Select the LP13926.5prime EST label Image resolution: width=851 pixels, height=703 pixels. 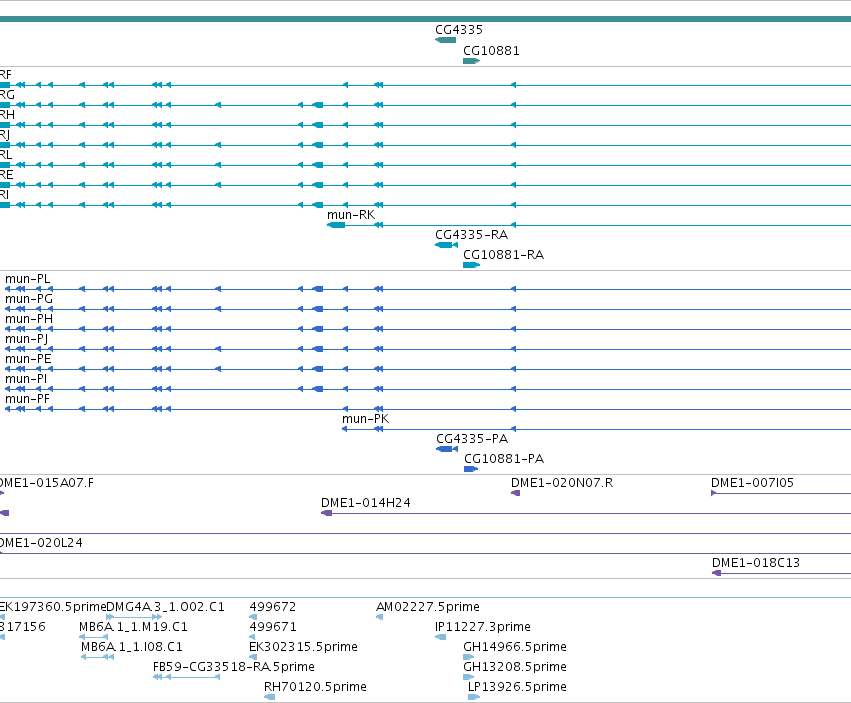(517, 687)
